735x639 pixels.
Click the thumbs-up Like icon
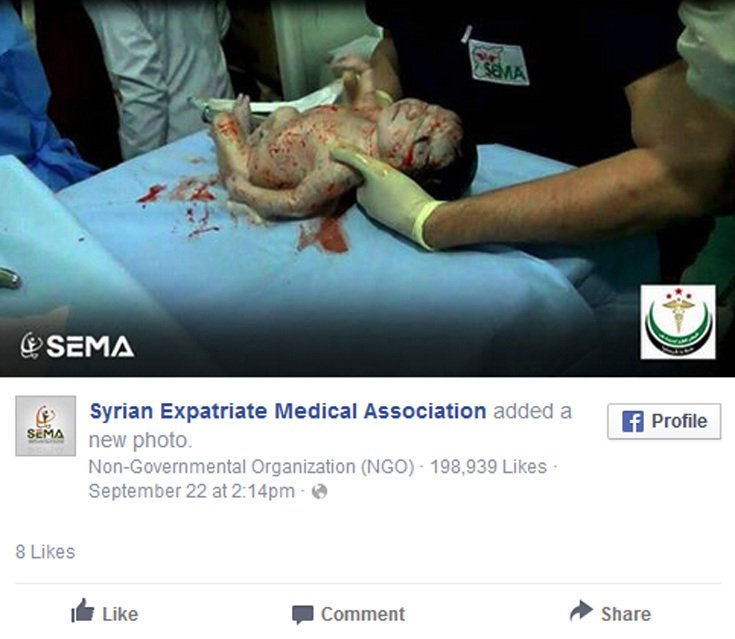(x=82, y=610)
